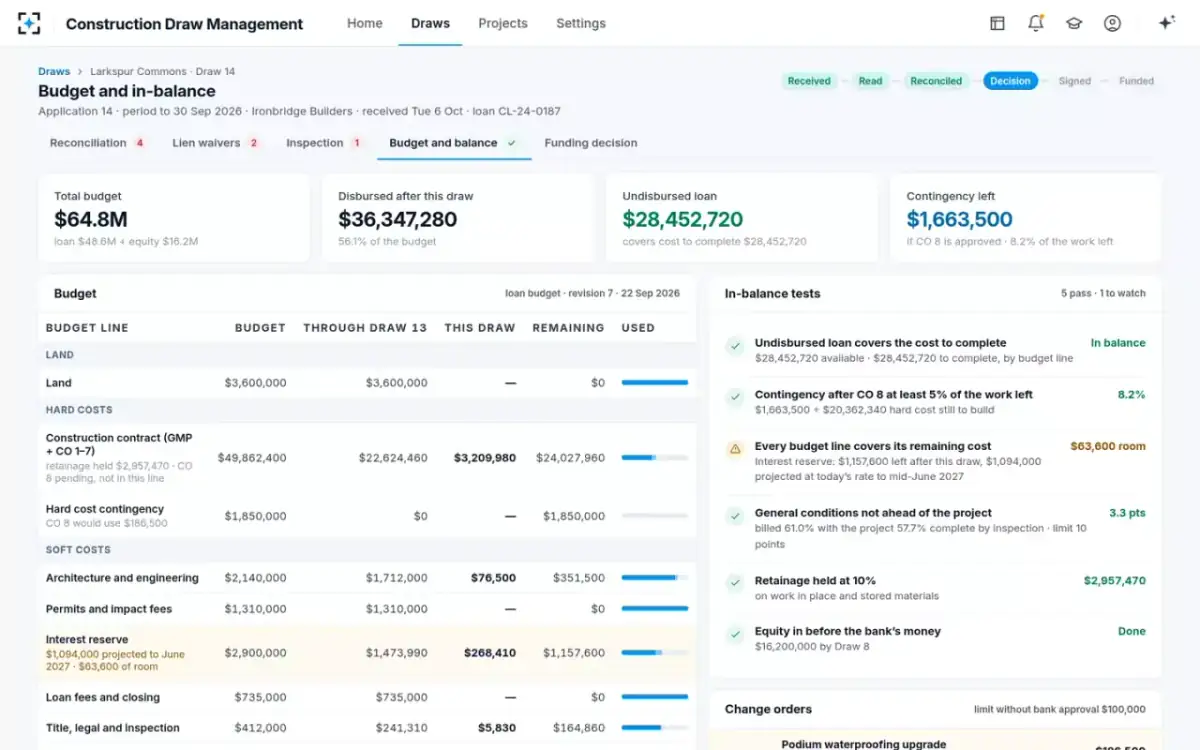Click the Land row used progress bar
1200x750 pixels.
655,383
